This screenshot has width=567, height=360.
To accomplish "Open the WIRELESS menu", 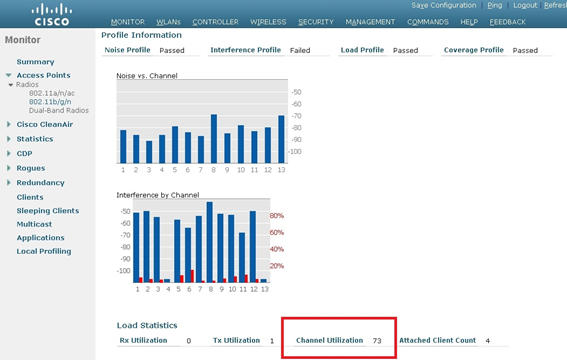I will tap(268, 22).
